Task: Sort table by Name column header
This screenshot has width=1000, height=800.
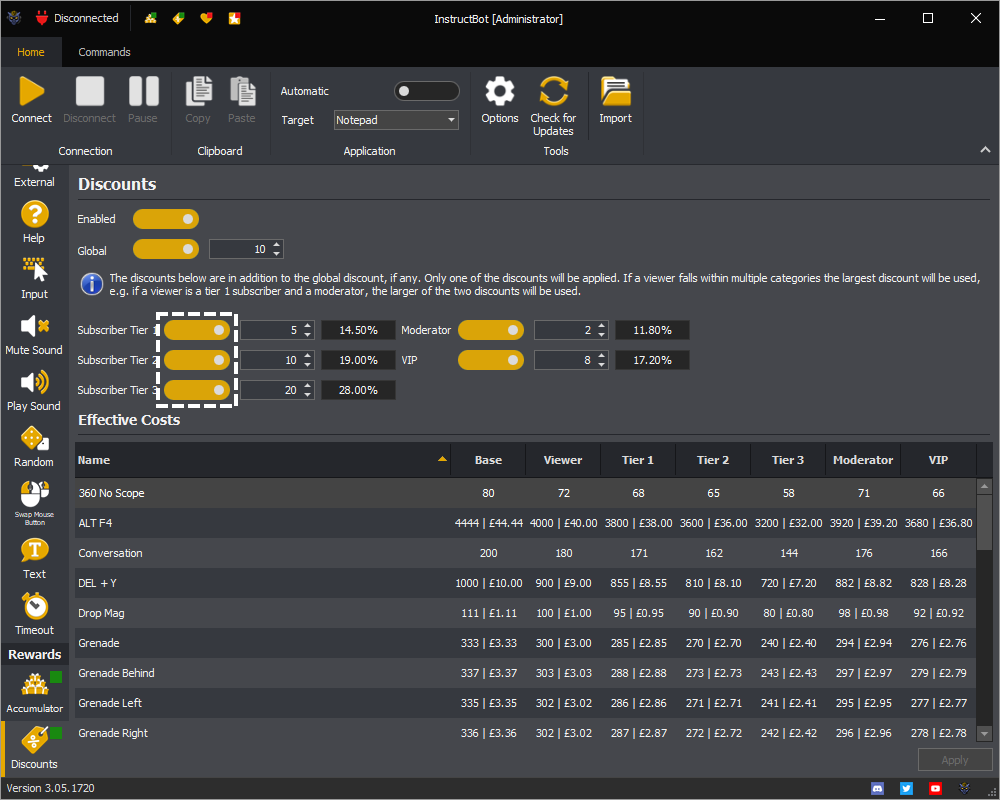Action: click(x=262, y=460)
